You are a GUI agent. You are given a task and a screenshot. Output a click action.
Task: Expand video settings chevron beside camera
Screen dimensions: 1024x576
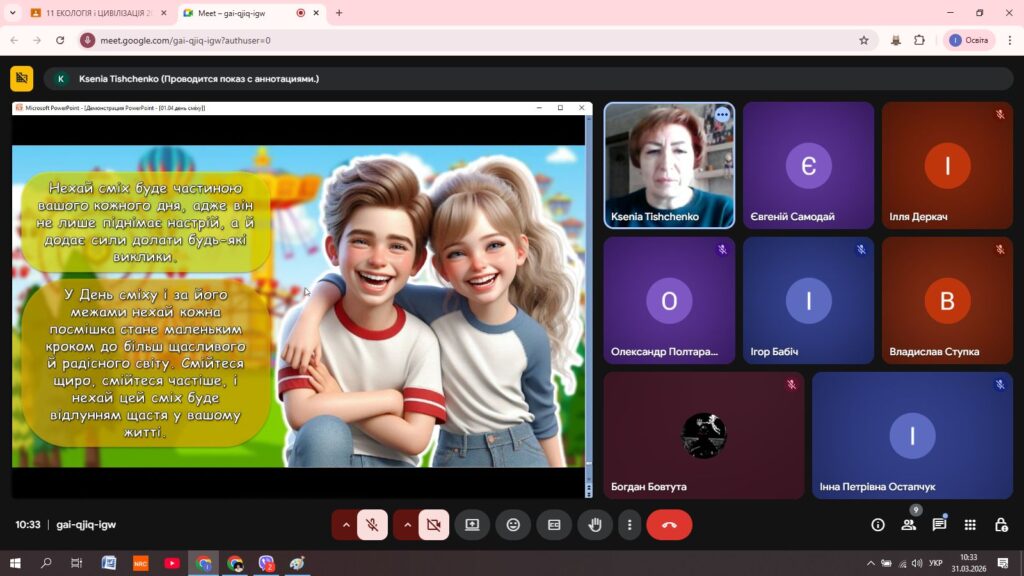coord(407,525)
